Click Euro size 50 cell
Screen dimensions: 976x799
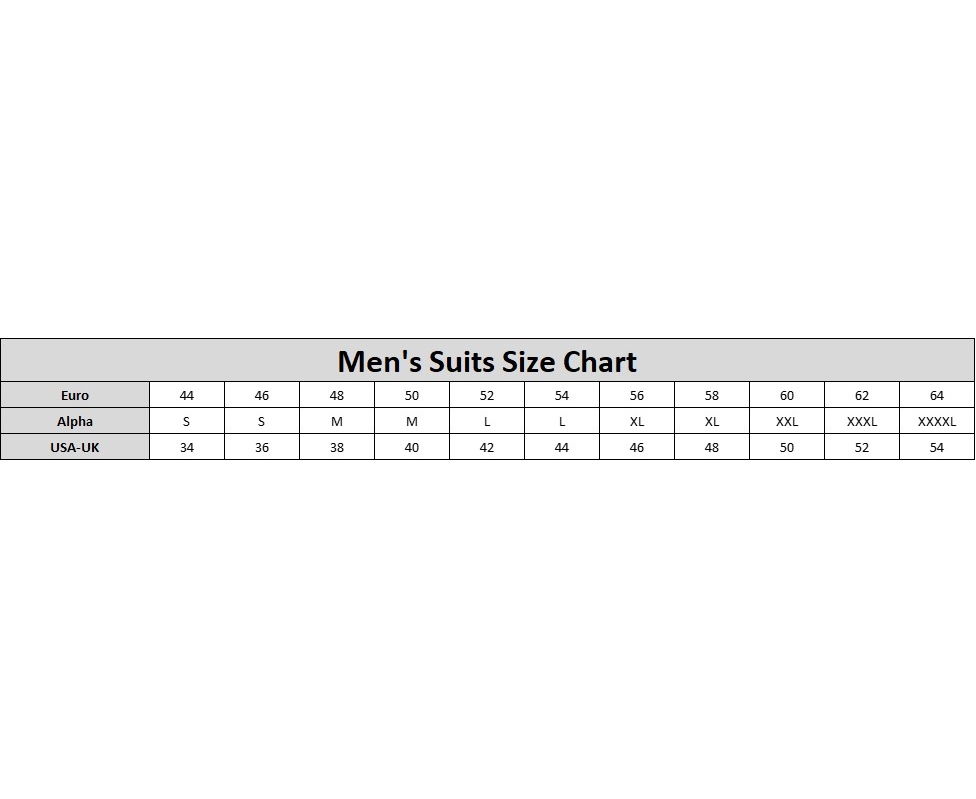pos(412,395)
